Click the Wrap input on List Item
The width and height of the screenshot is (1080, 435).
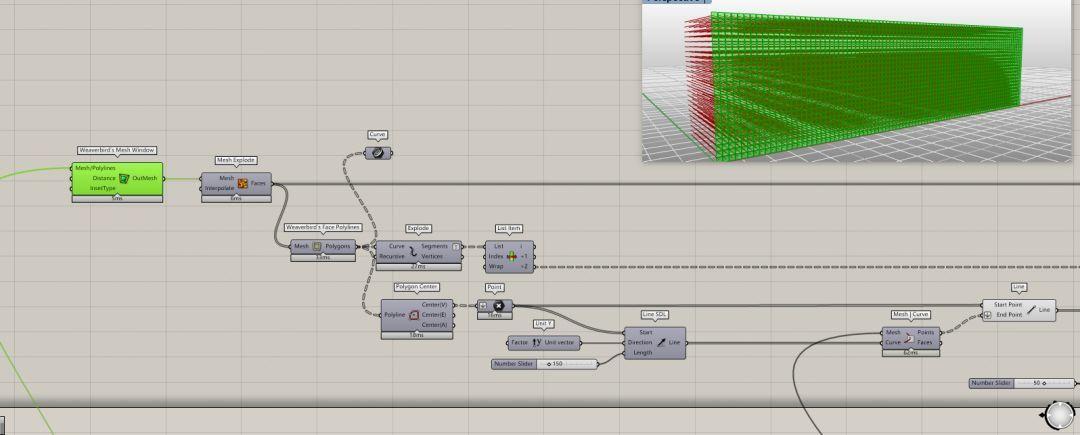click(496, 266)
